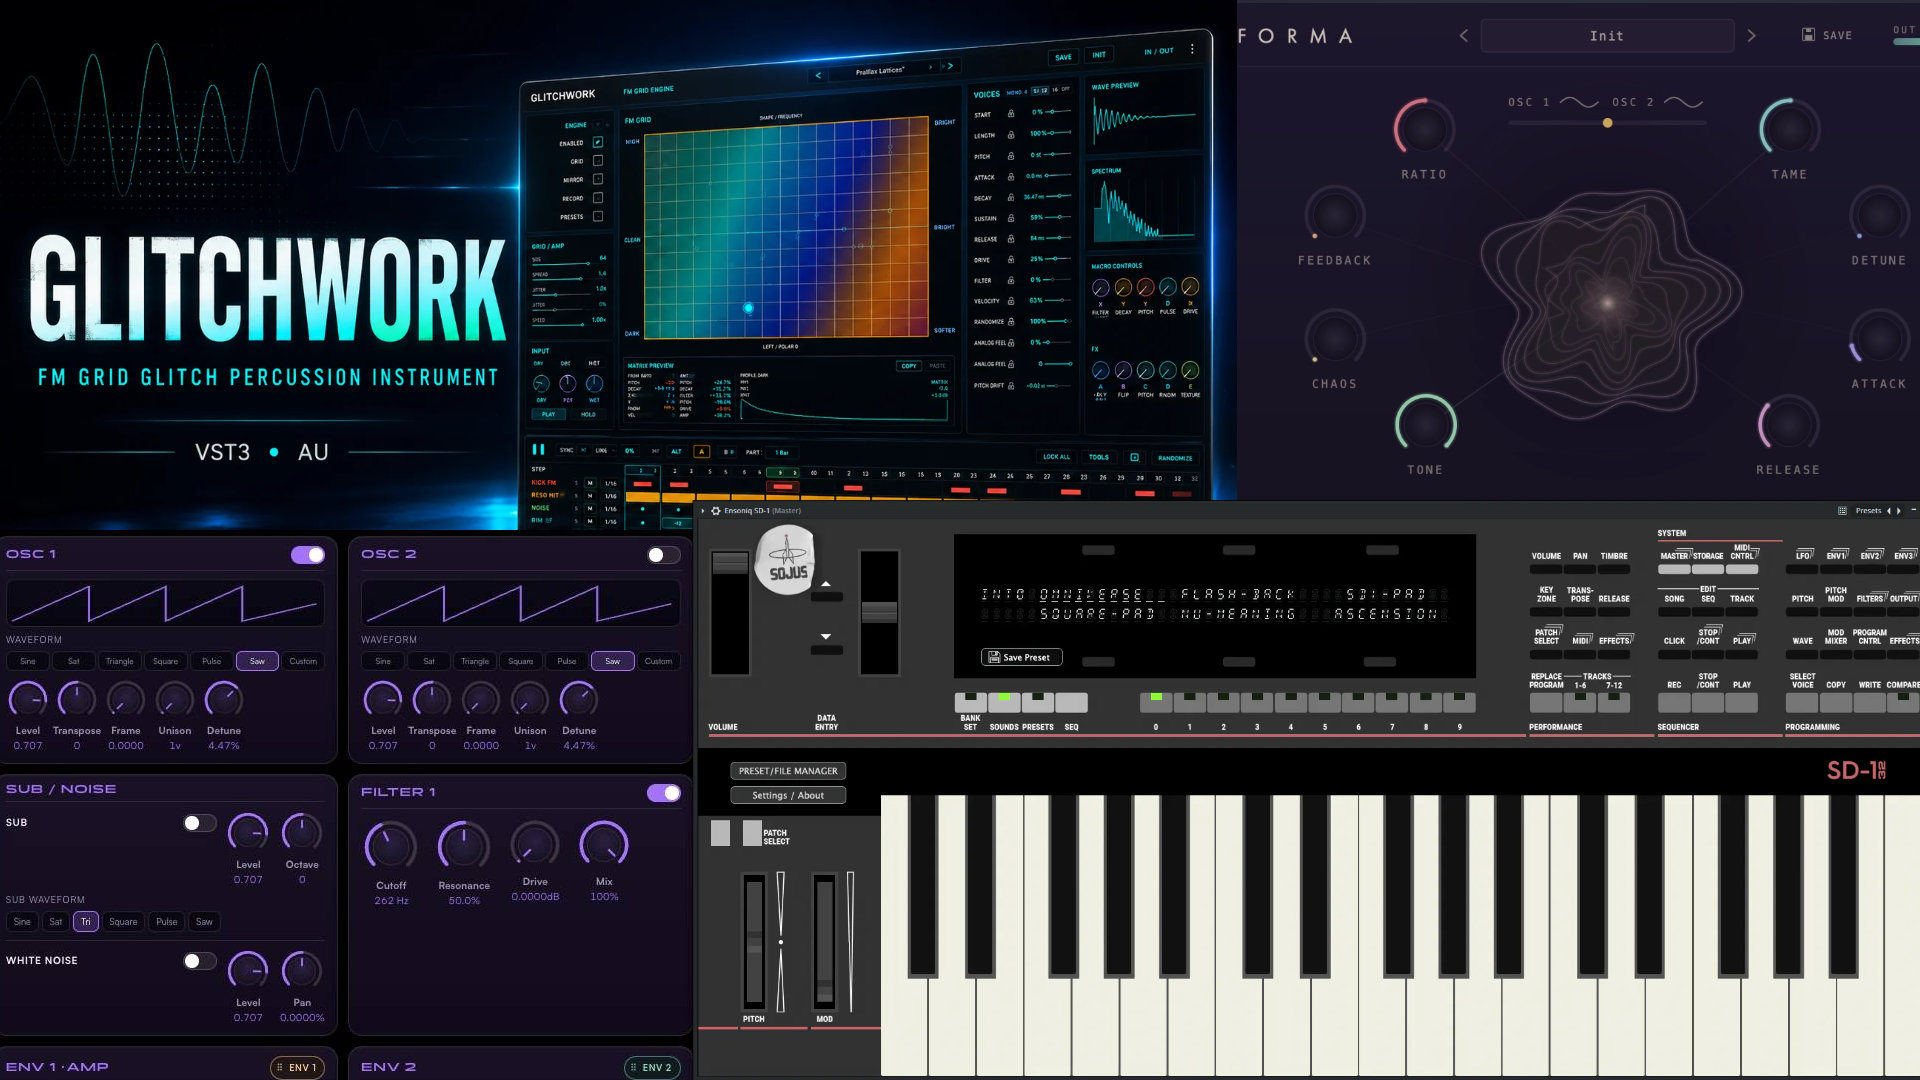
Task: Click the gear icon beside Ensoniq SD-1 title
Action: click(x=716, y=511)
